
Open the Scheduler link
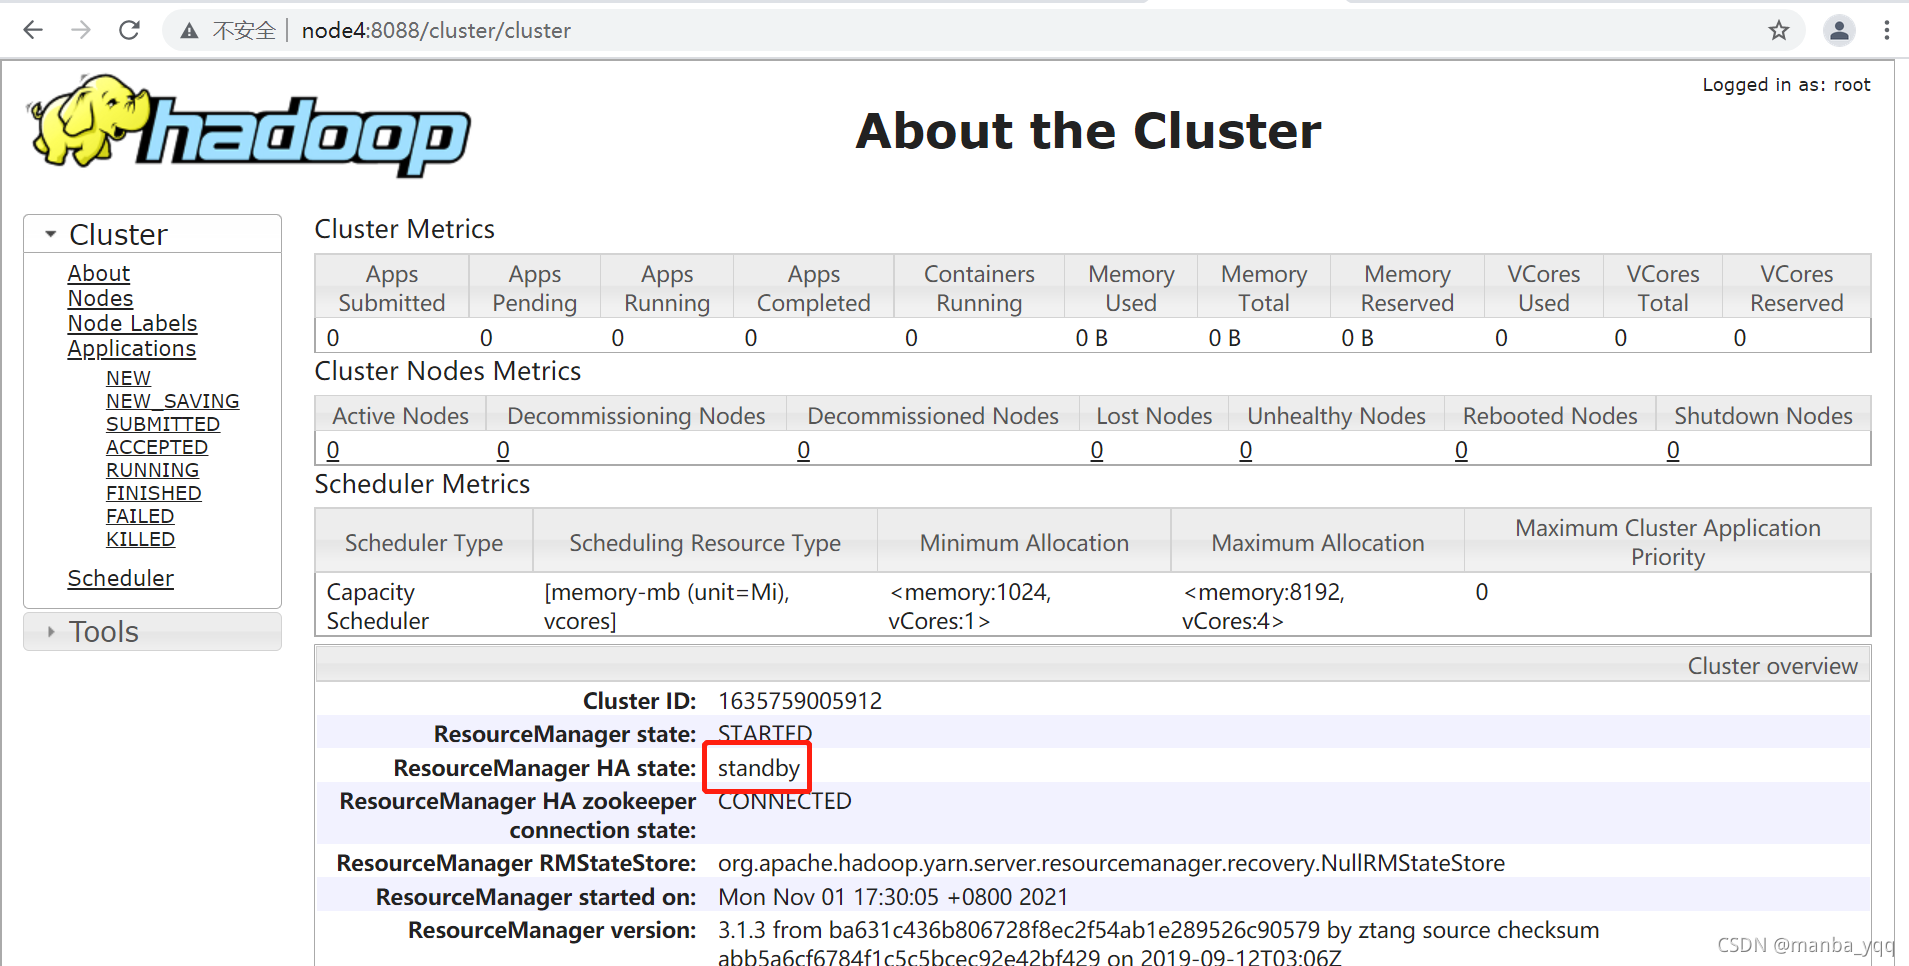pos(121,578)
